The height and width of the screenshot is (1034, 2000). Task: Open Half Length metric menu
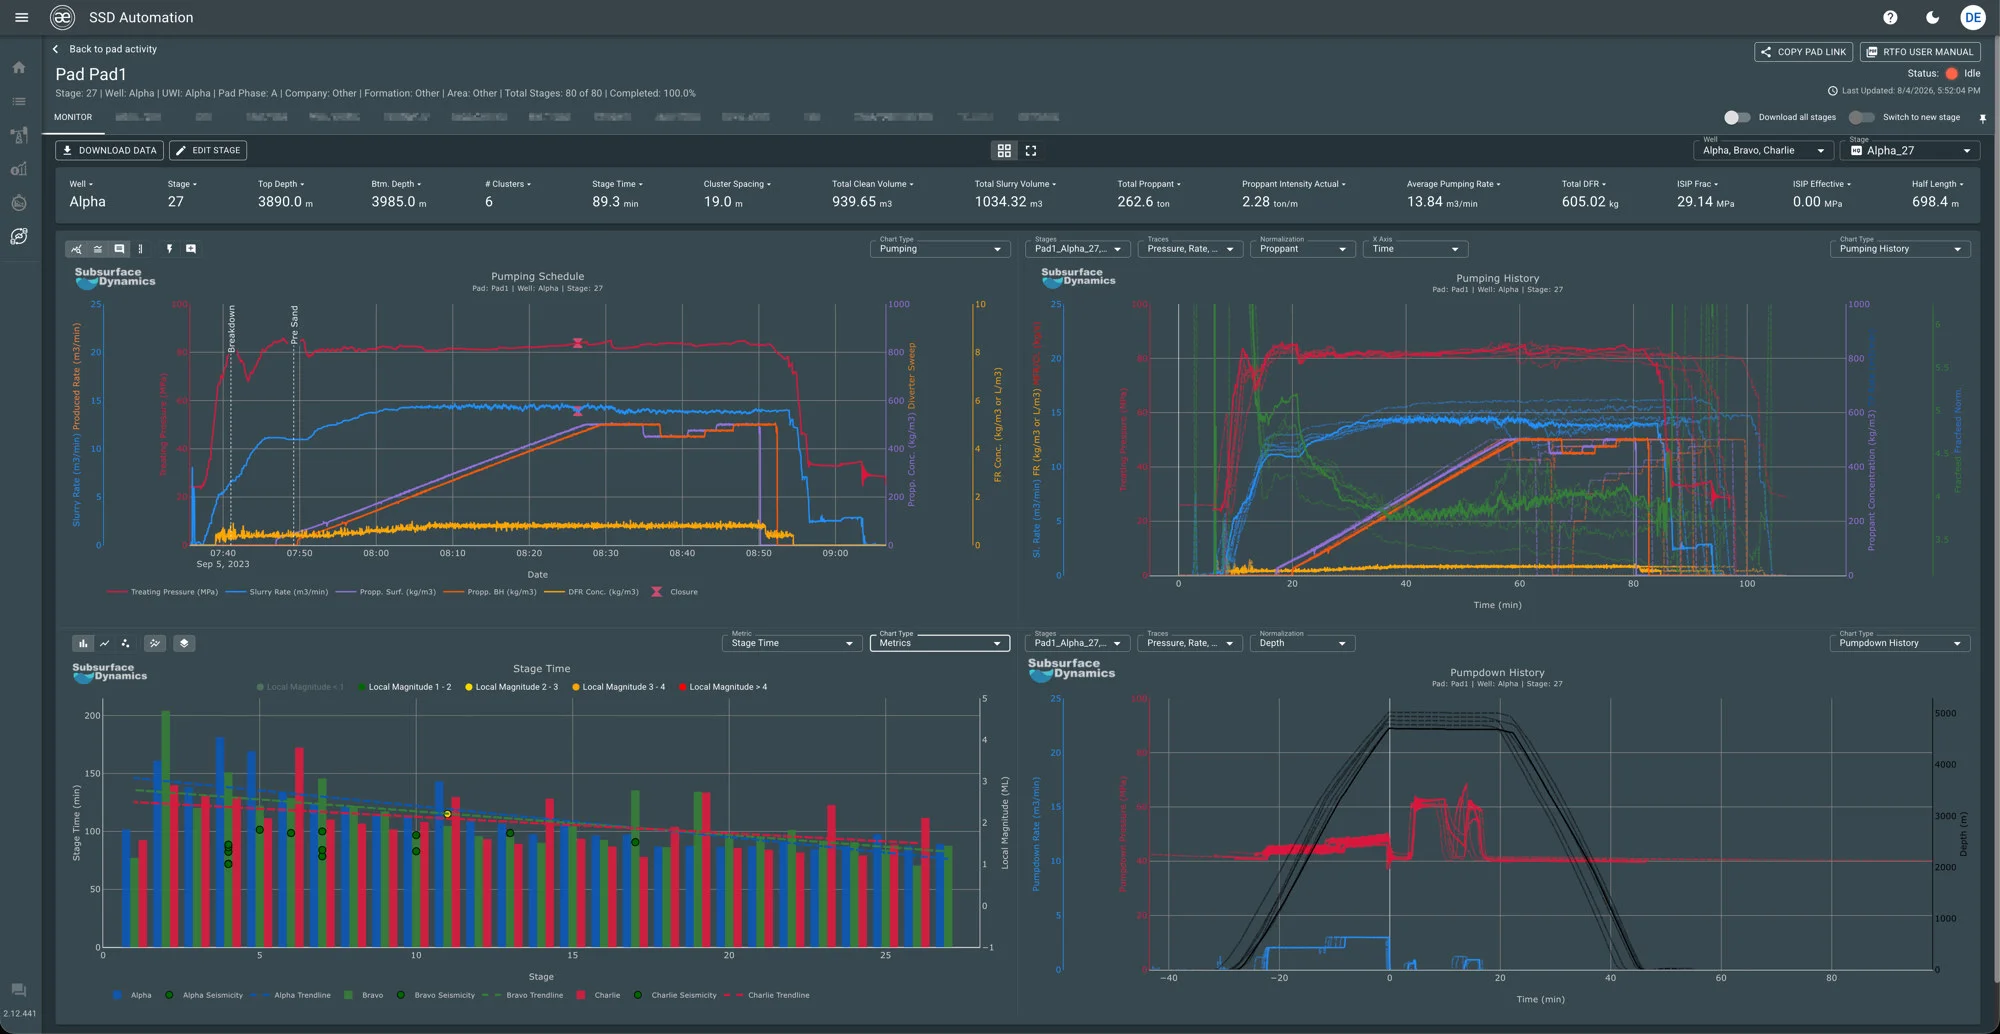(1937, 184)
